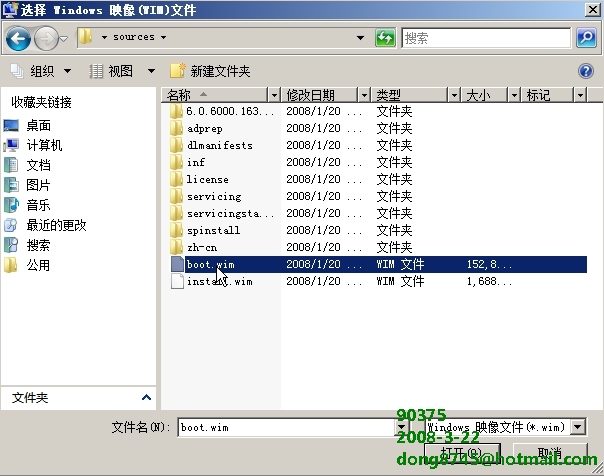Open the 修改日期 column filter dropdown

pyautogui.click(x=364, y=95)
